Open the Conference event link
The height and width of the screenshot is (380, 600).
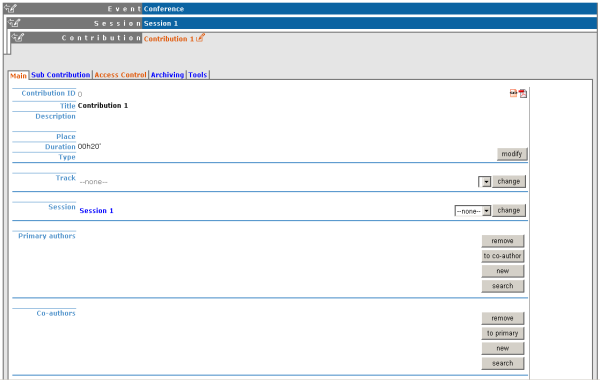click(164, 9)
